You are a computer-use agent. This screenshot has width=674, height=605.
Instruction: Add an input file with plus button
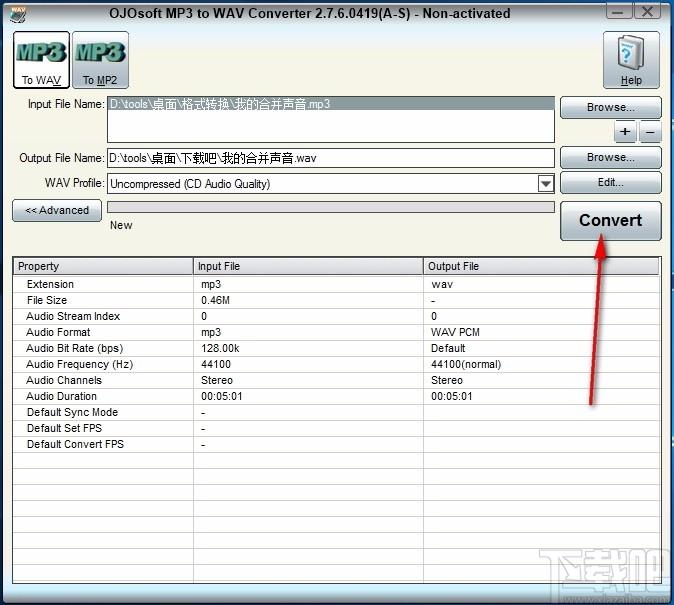click(625, 132)
